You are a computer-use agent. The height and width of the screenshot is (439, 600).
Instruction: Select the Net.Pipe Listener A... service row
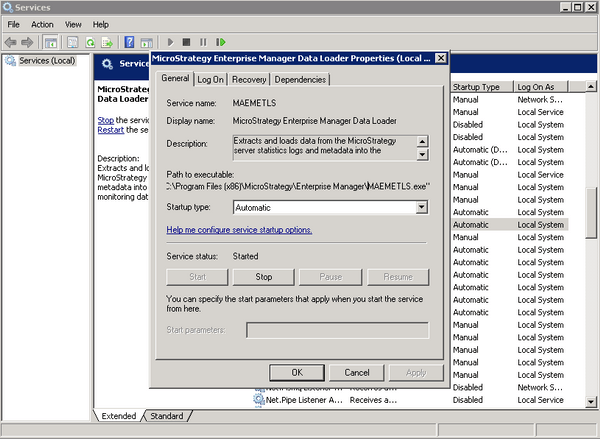[409, 400]
